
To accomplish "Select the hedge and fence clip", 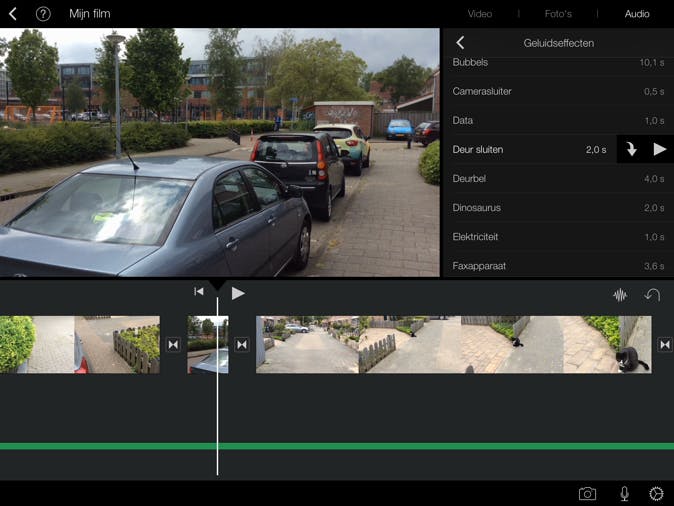I will tap(80, 344).
